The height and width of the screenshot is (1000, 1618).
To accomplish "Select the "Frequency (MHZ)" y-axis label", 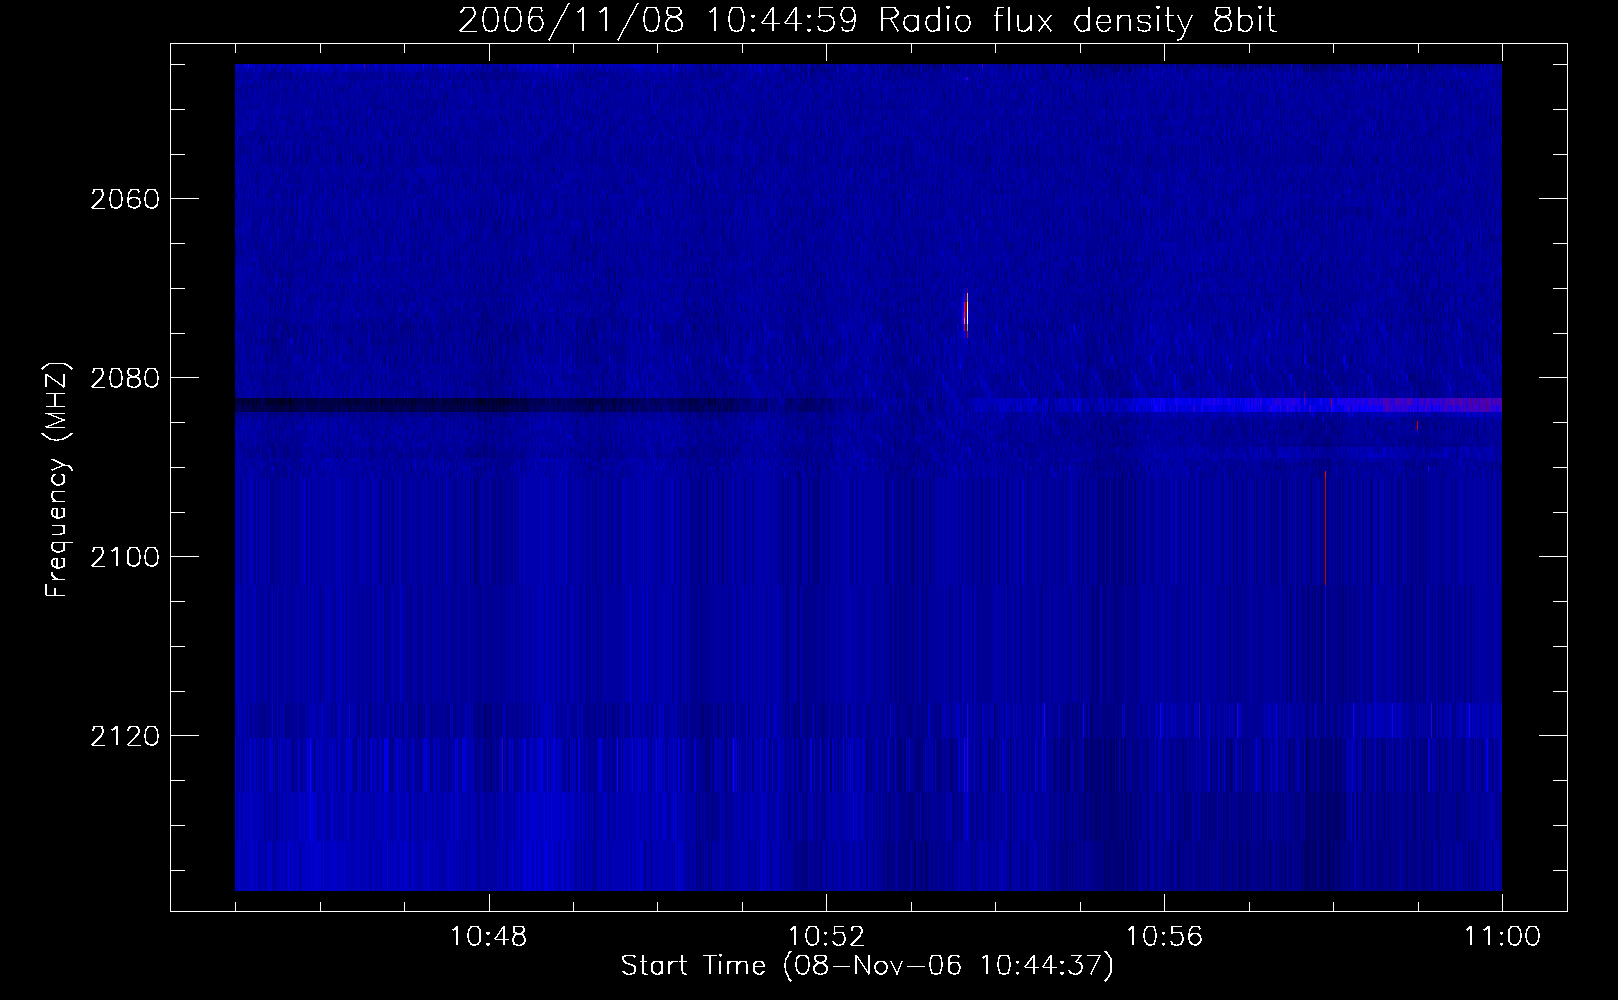I will pyautogui.click(x=59, y=480).
